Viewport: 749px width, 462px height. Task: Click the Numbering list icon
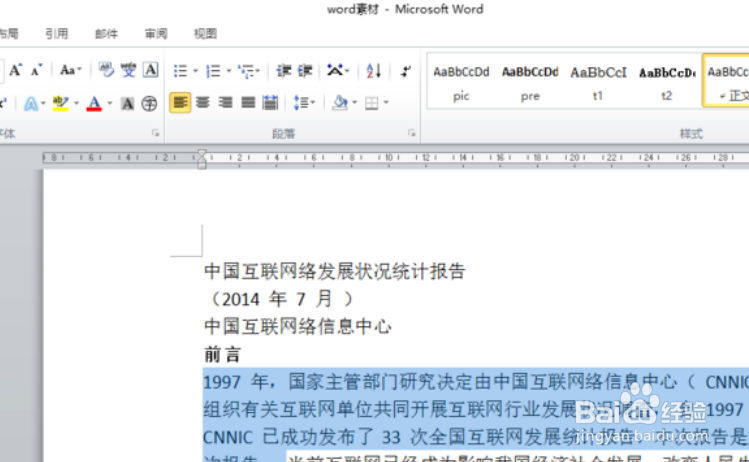[x=213, y=71]
